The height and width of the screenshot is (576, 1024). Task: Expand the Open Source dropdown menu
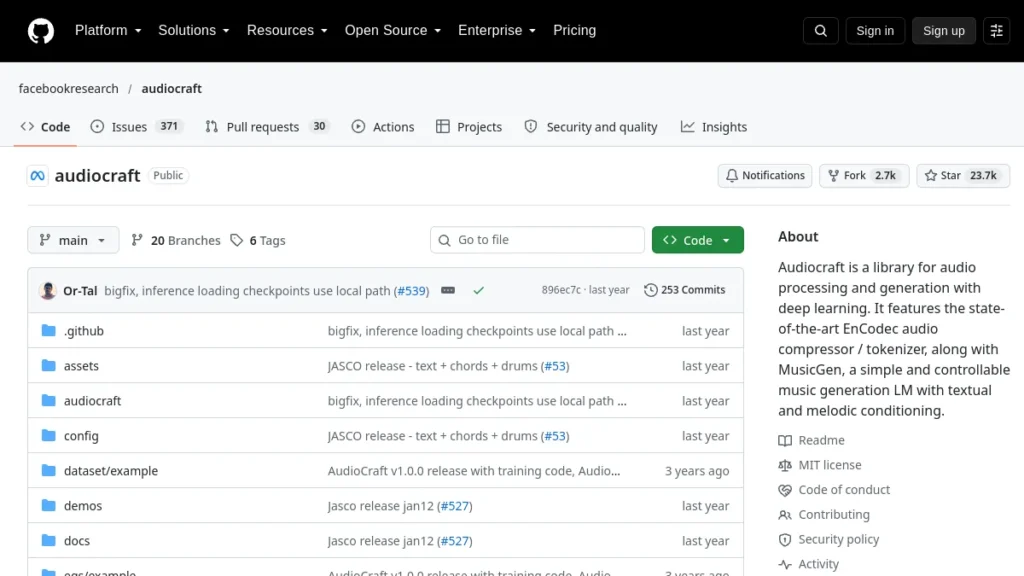pyautogui.click(x=393, y=31)
